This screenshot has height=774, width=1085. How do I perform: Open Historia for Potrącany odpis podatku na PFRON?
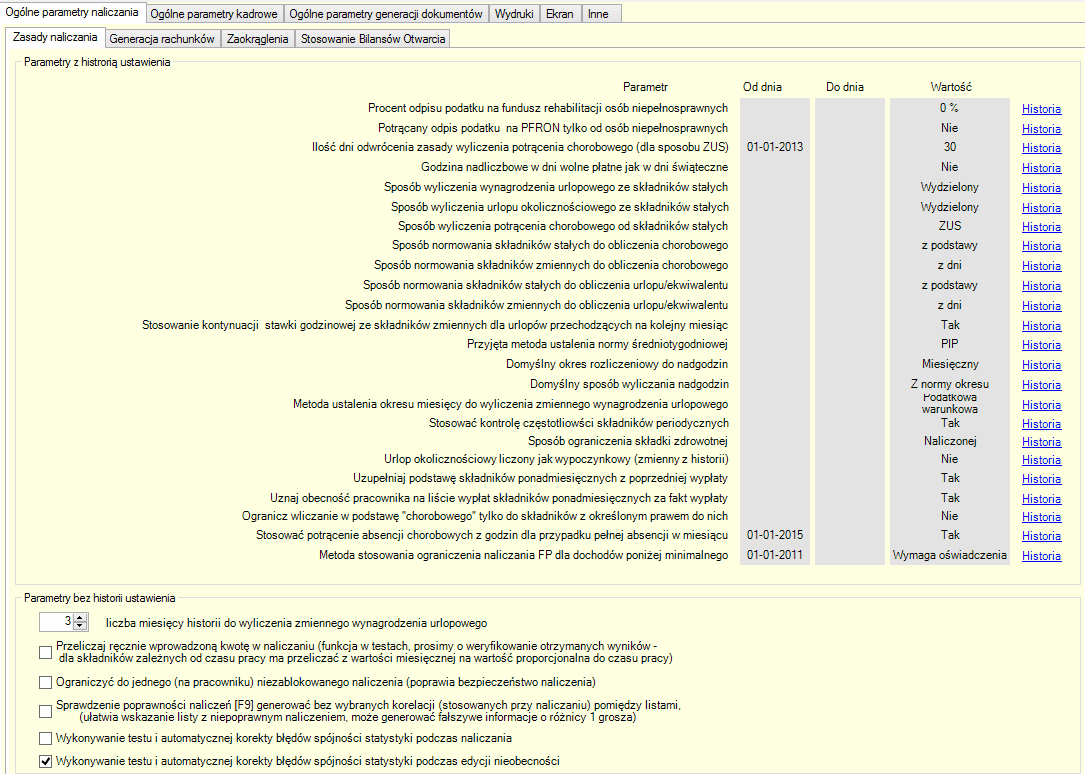[1041, 129]
